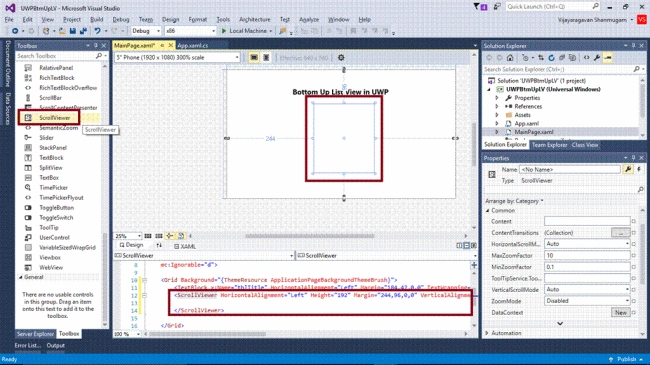This screenshot has height=365, width=650.
Task: Switch designer to portrait orientation
Action: pyautogui.click(x=266, y=58)
